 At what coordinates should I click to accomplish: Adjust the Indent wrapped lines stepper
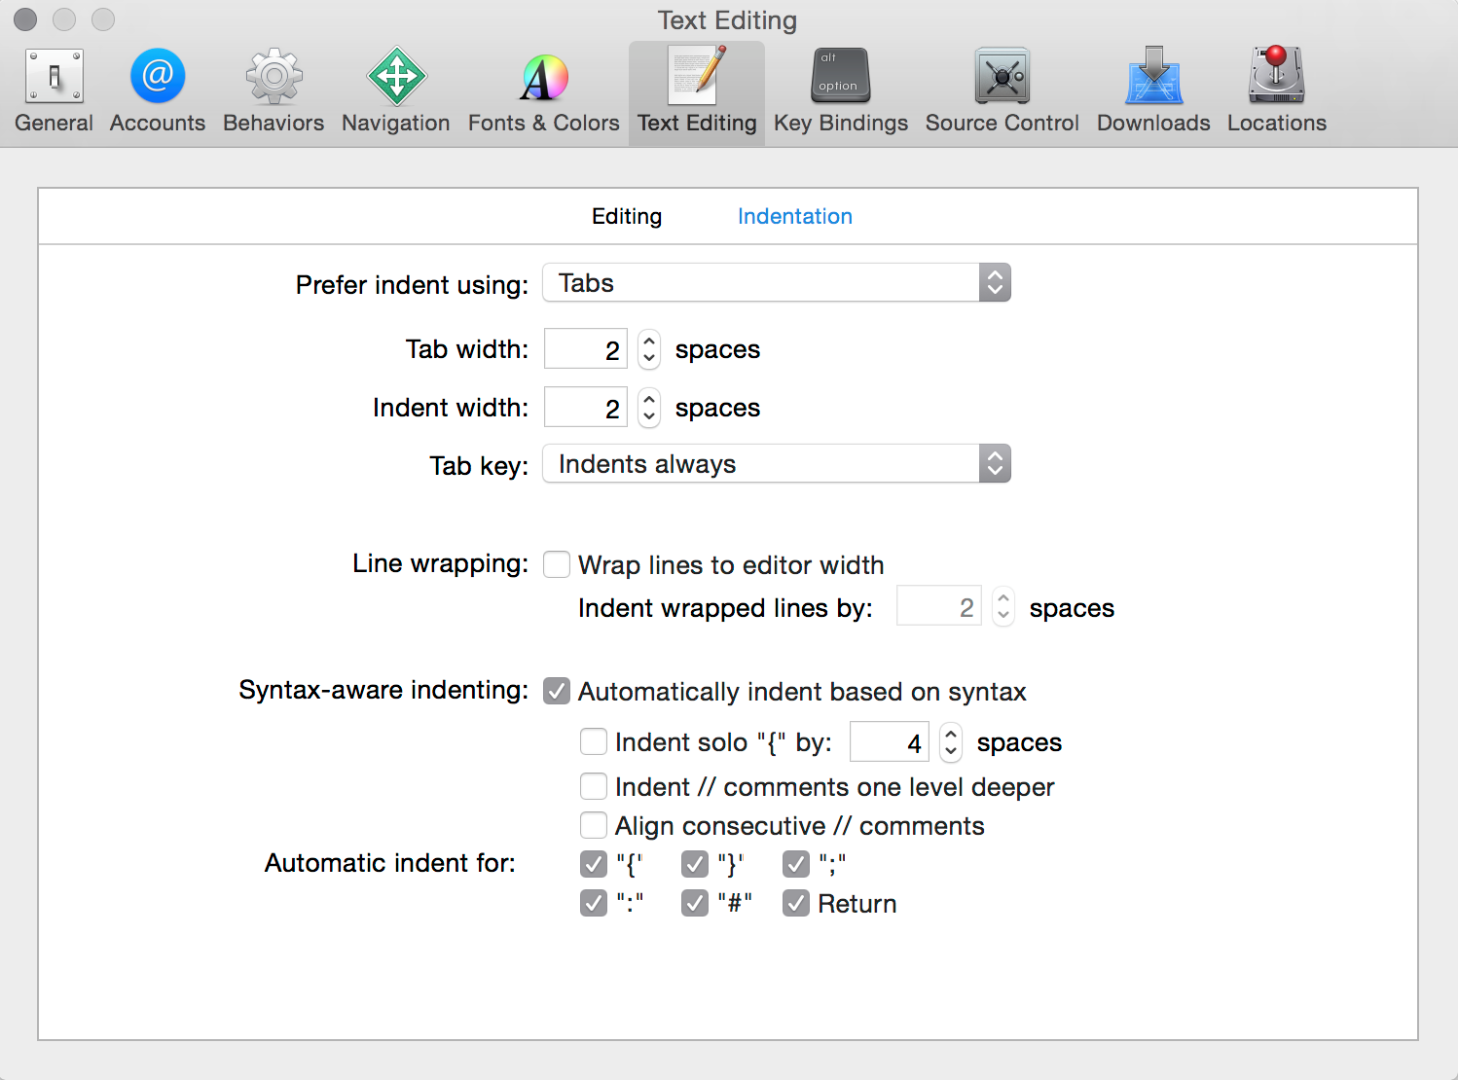point(1003,607)
